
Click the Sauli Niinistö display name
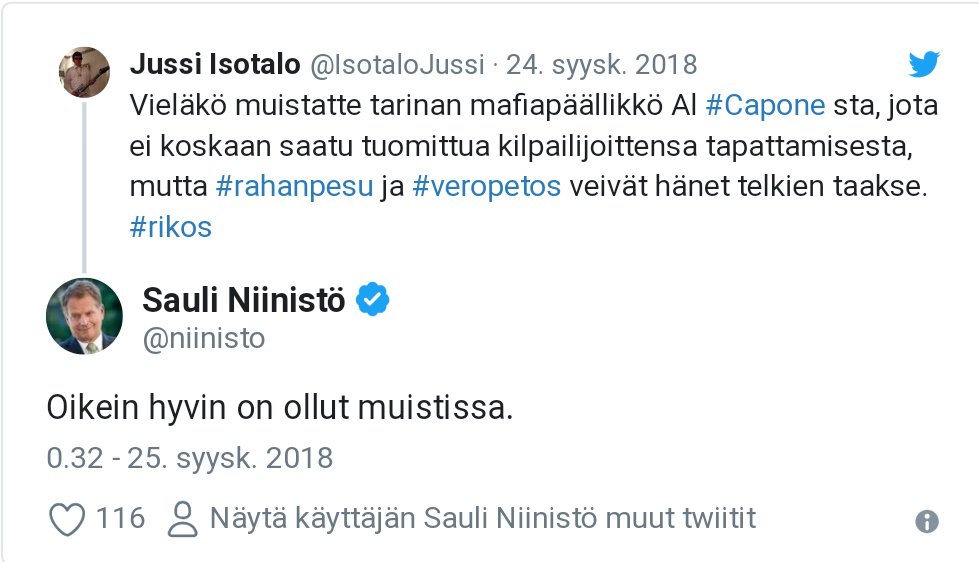[x=244, y=300]
